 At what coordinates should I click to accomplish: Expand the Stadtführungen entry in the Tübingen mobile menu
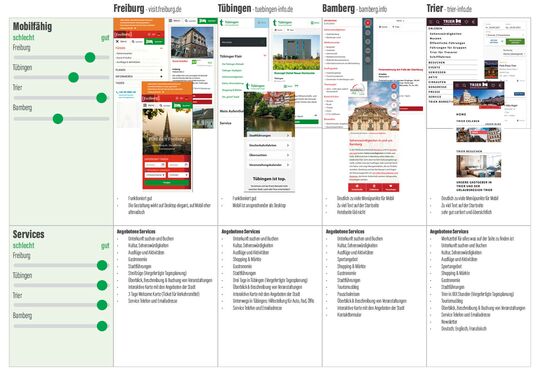pyautogui.click(x=269, y=135)
